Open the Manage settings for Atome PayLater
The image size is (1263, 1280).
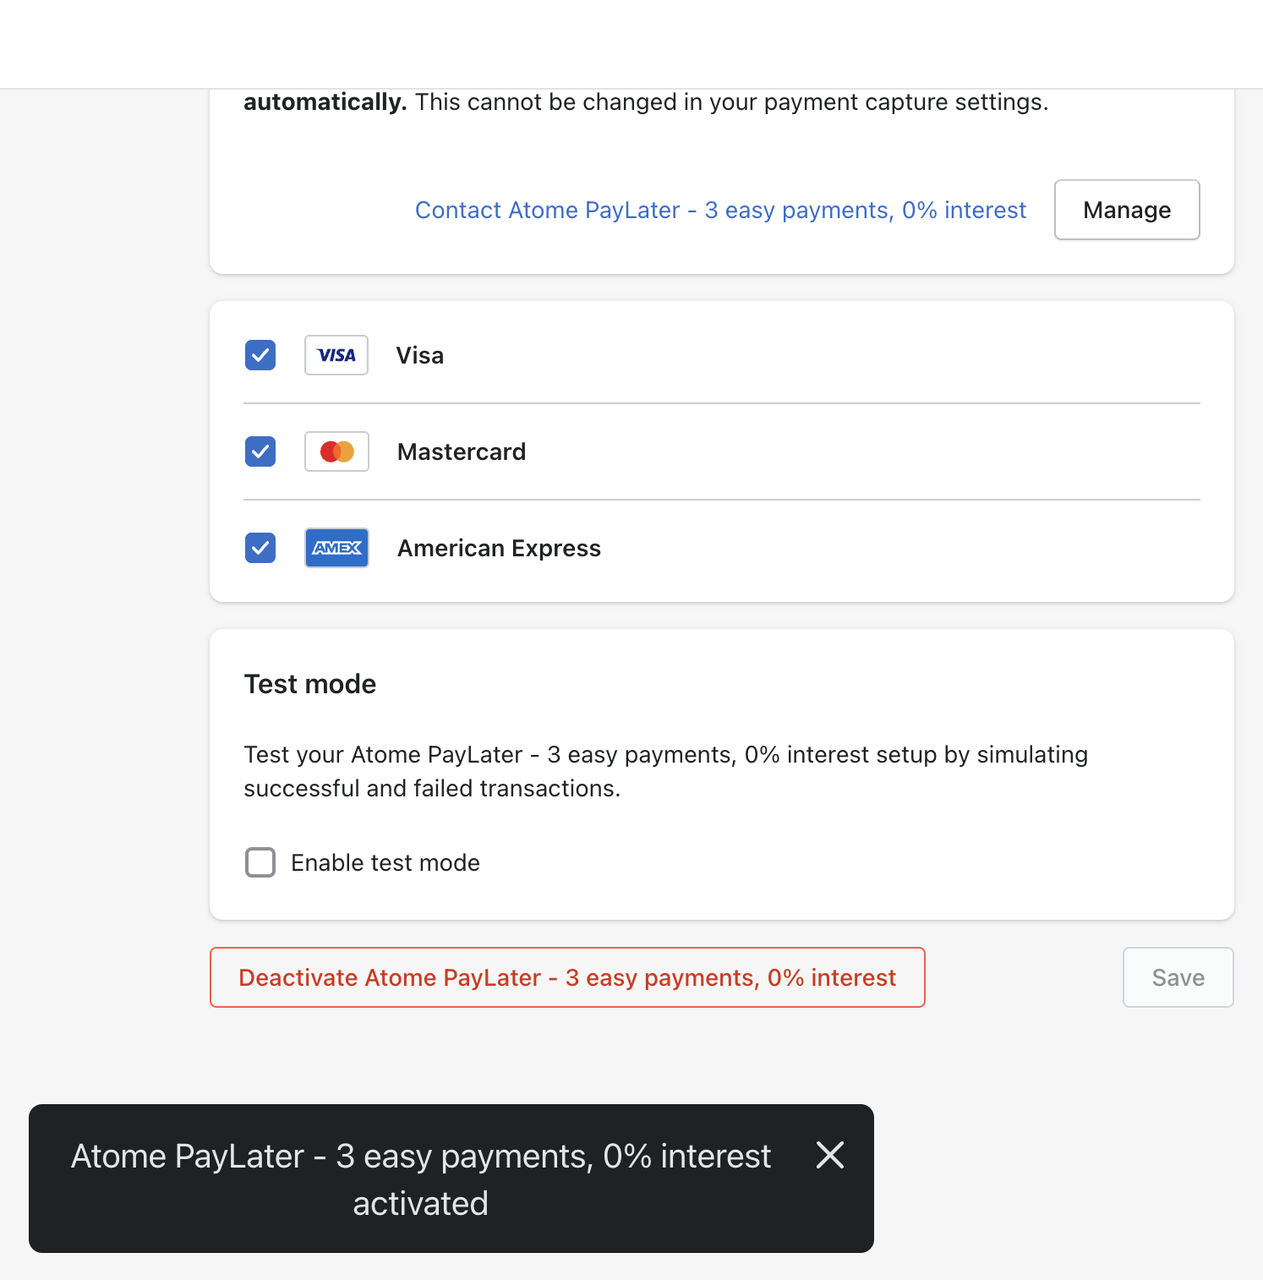1126,210
